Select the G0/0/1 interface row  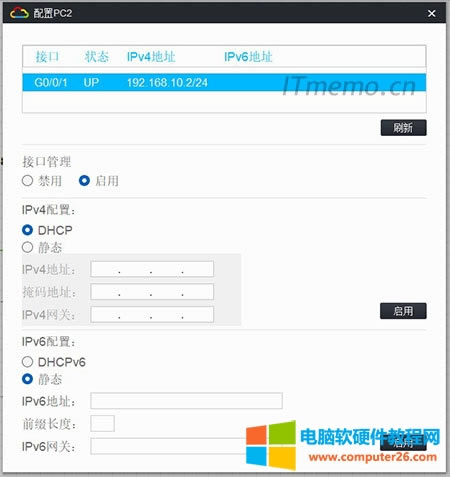[224, 82]
